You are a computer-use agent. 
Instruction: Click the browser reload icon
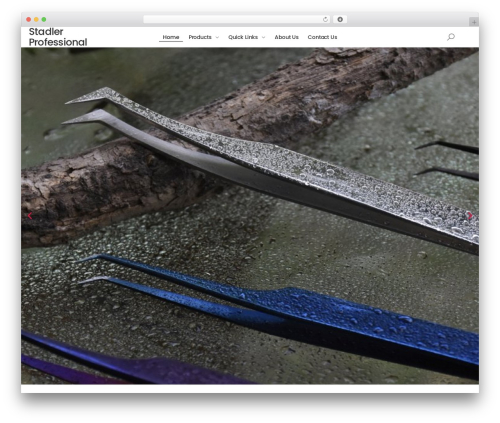[x=325, y=19]
